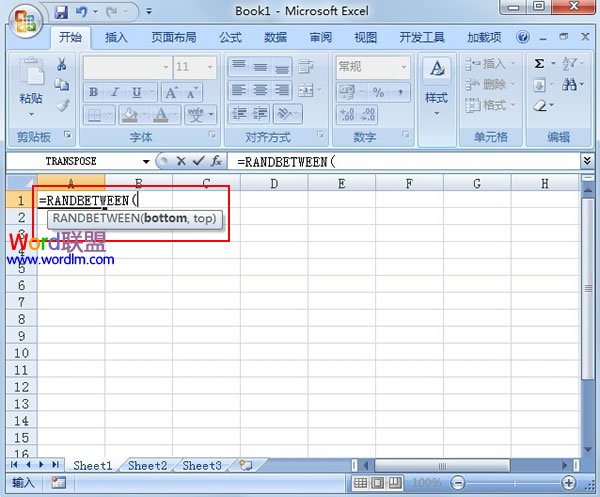The width and height of the screenshot is (600, 497).
Task: Switch to the Sheet2 worksheet tab
Action: pos(147,465)
